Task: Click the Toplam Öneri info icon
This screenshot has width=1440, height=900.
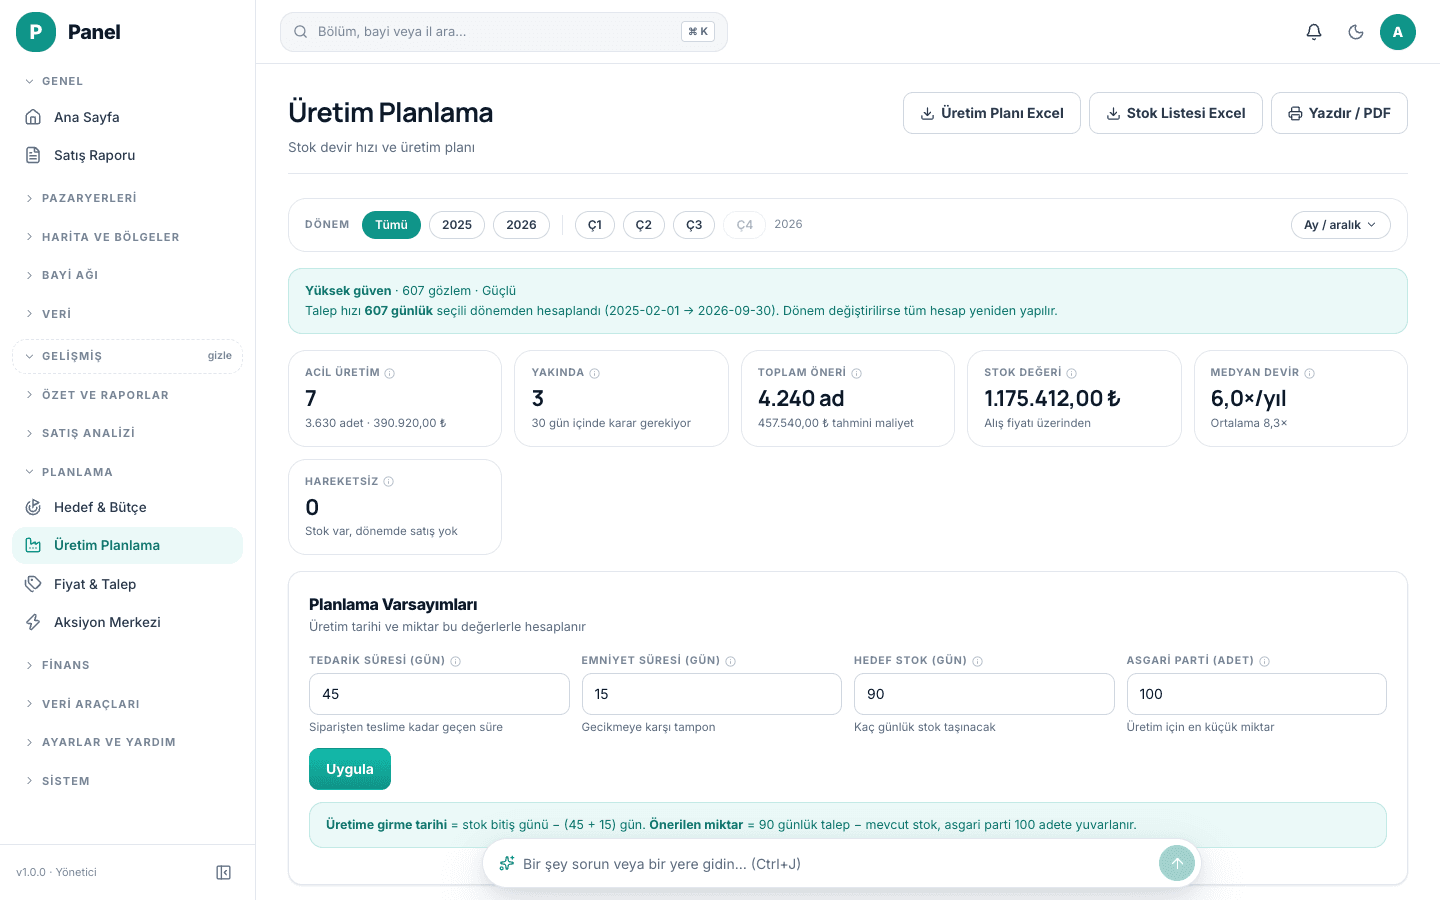Action: click(856, 373)
